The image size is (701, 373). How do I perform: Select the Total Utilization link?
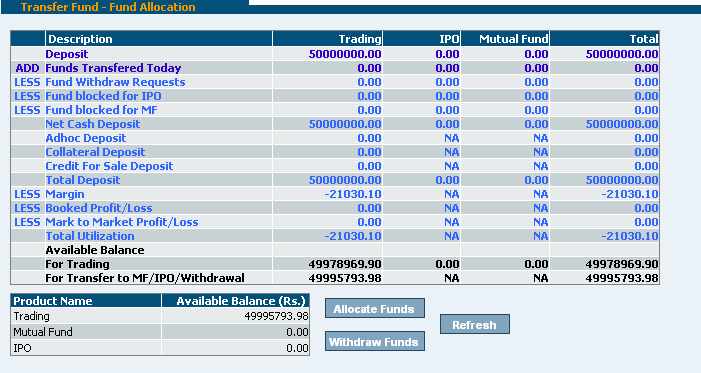point(90,236)
